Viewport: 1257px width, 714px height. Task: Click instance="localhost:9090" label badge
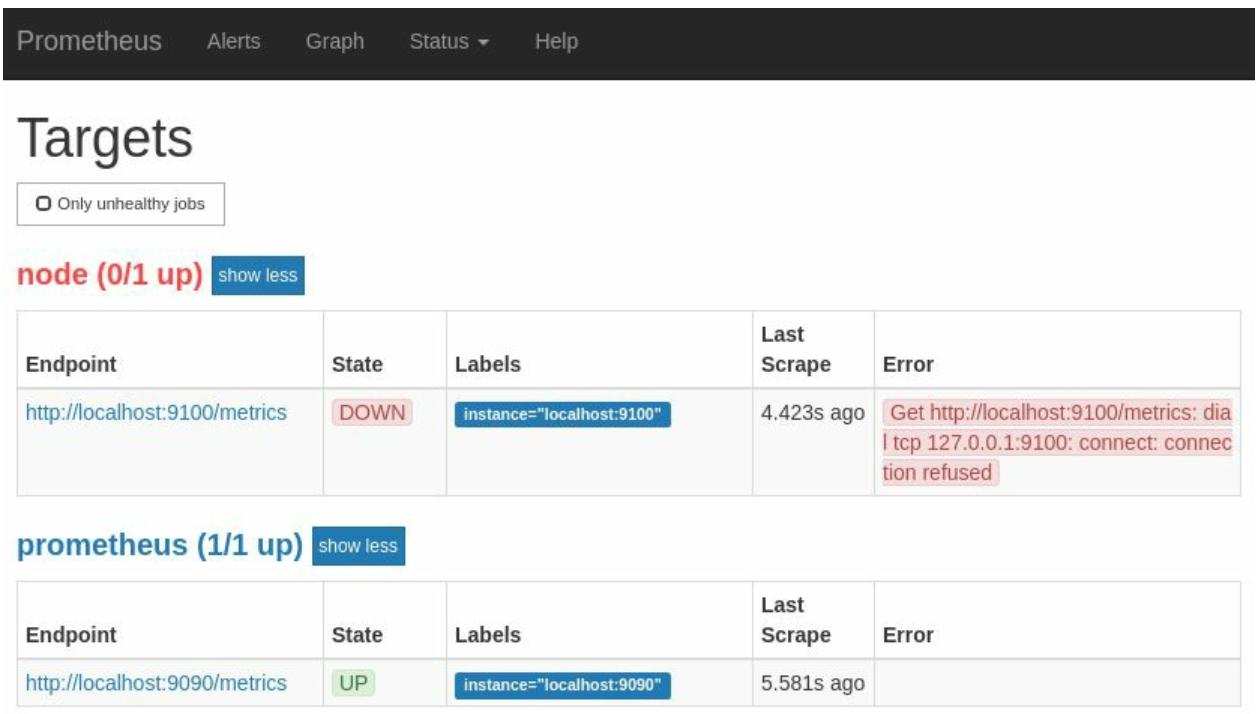point(562,685)
